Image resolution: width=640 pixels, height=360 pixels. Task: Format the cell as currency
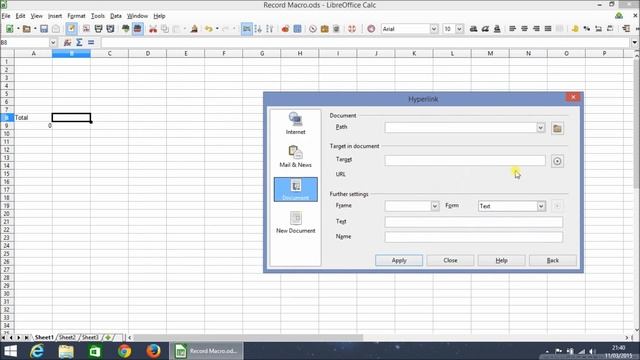coord(575,29)
